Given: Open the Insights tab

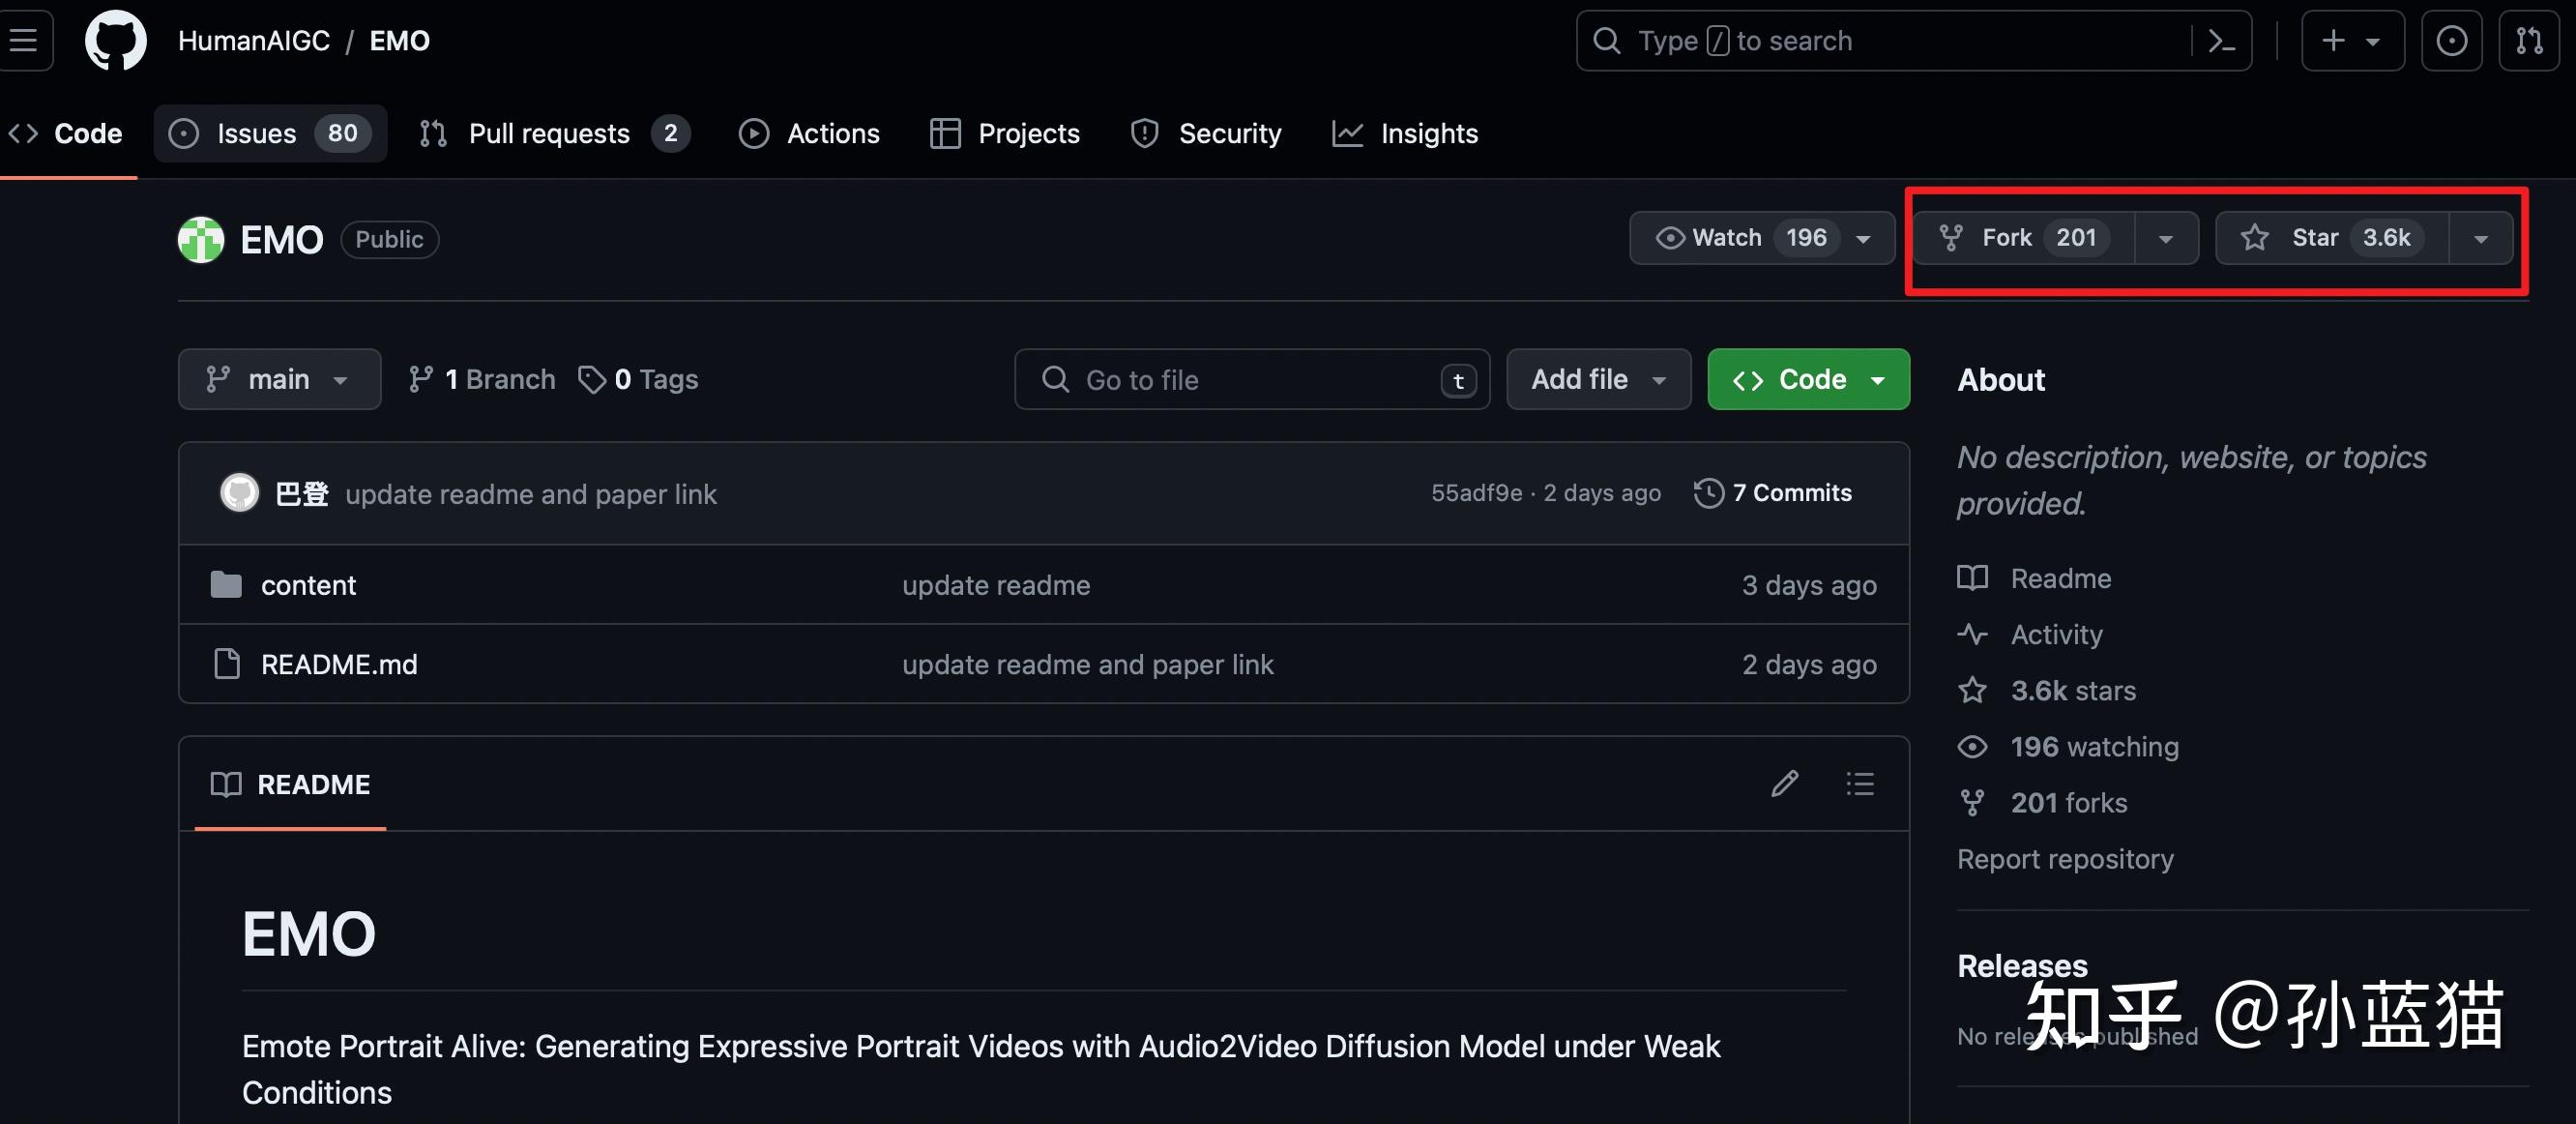Looking at the screenshot, I should coord(1405,134).
